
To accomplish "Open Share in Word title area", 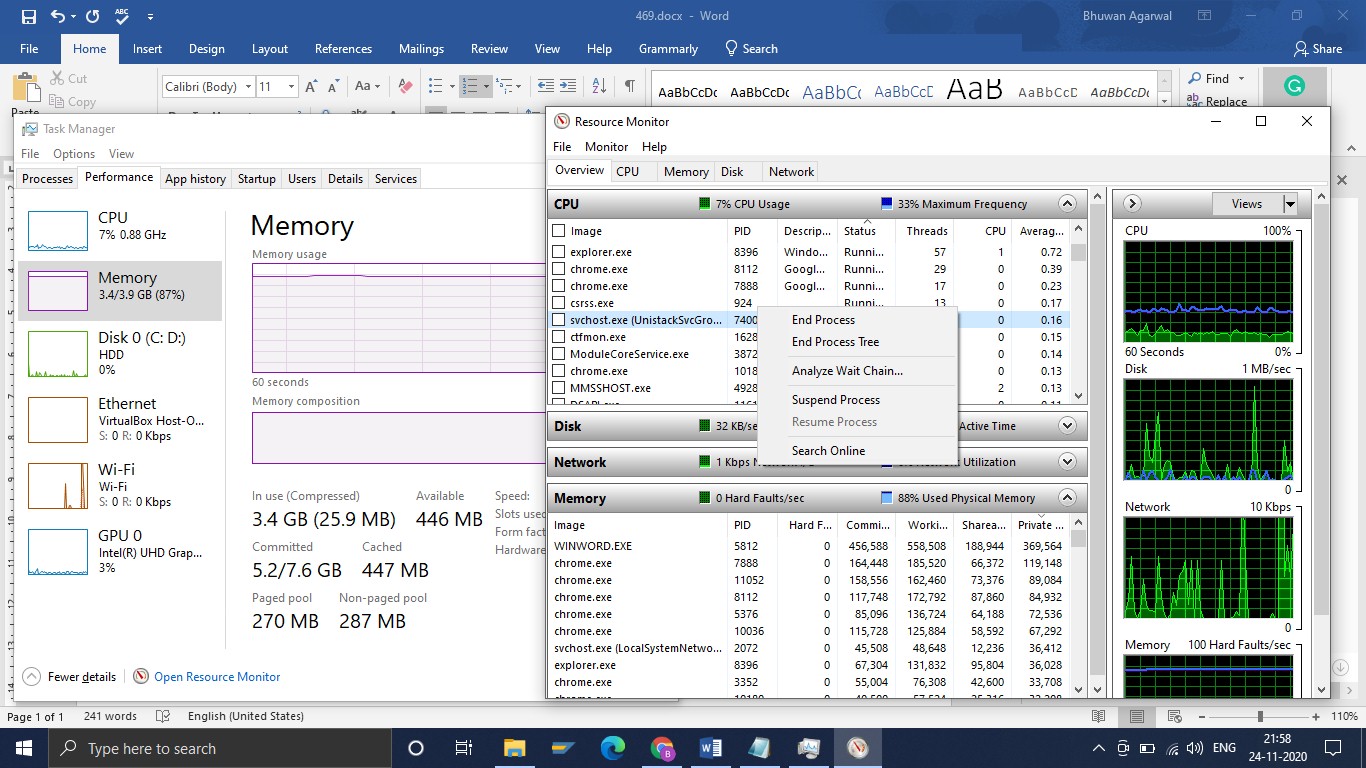I will point(1318,48).
